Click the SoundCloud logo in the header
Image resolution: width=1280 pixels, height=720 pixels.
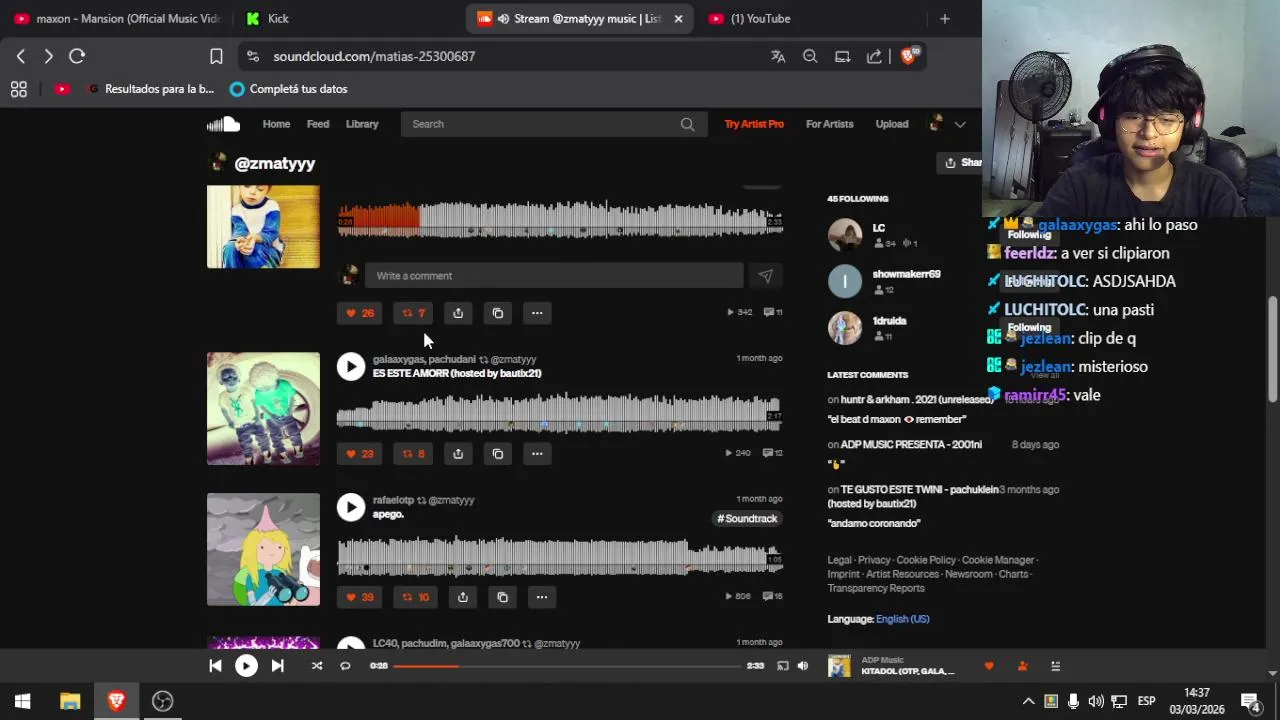point(223,124)
